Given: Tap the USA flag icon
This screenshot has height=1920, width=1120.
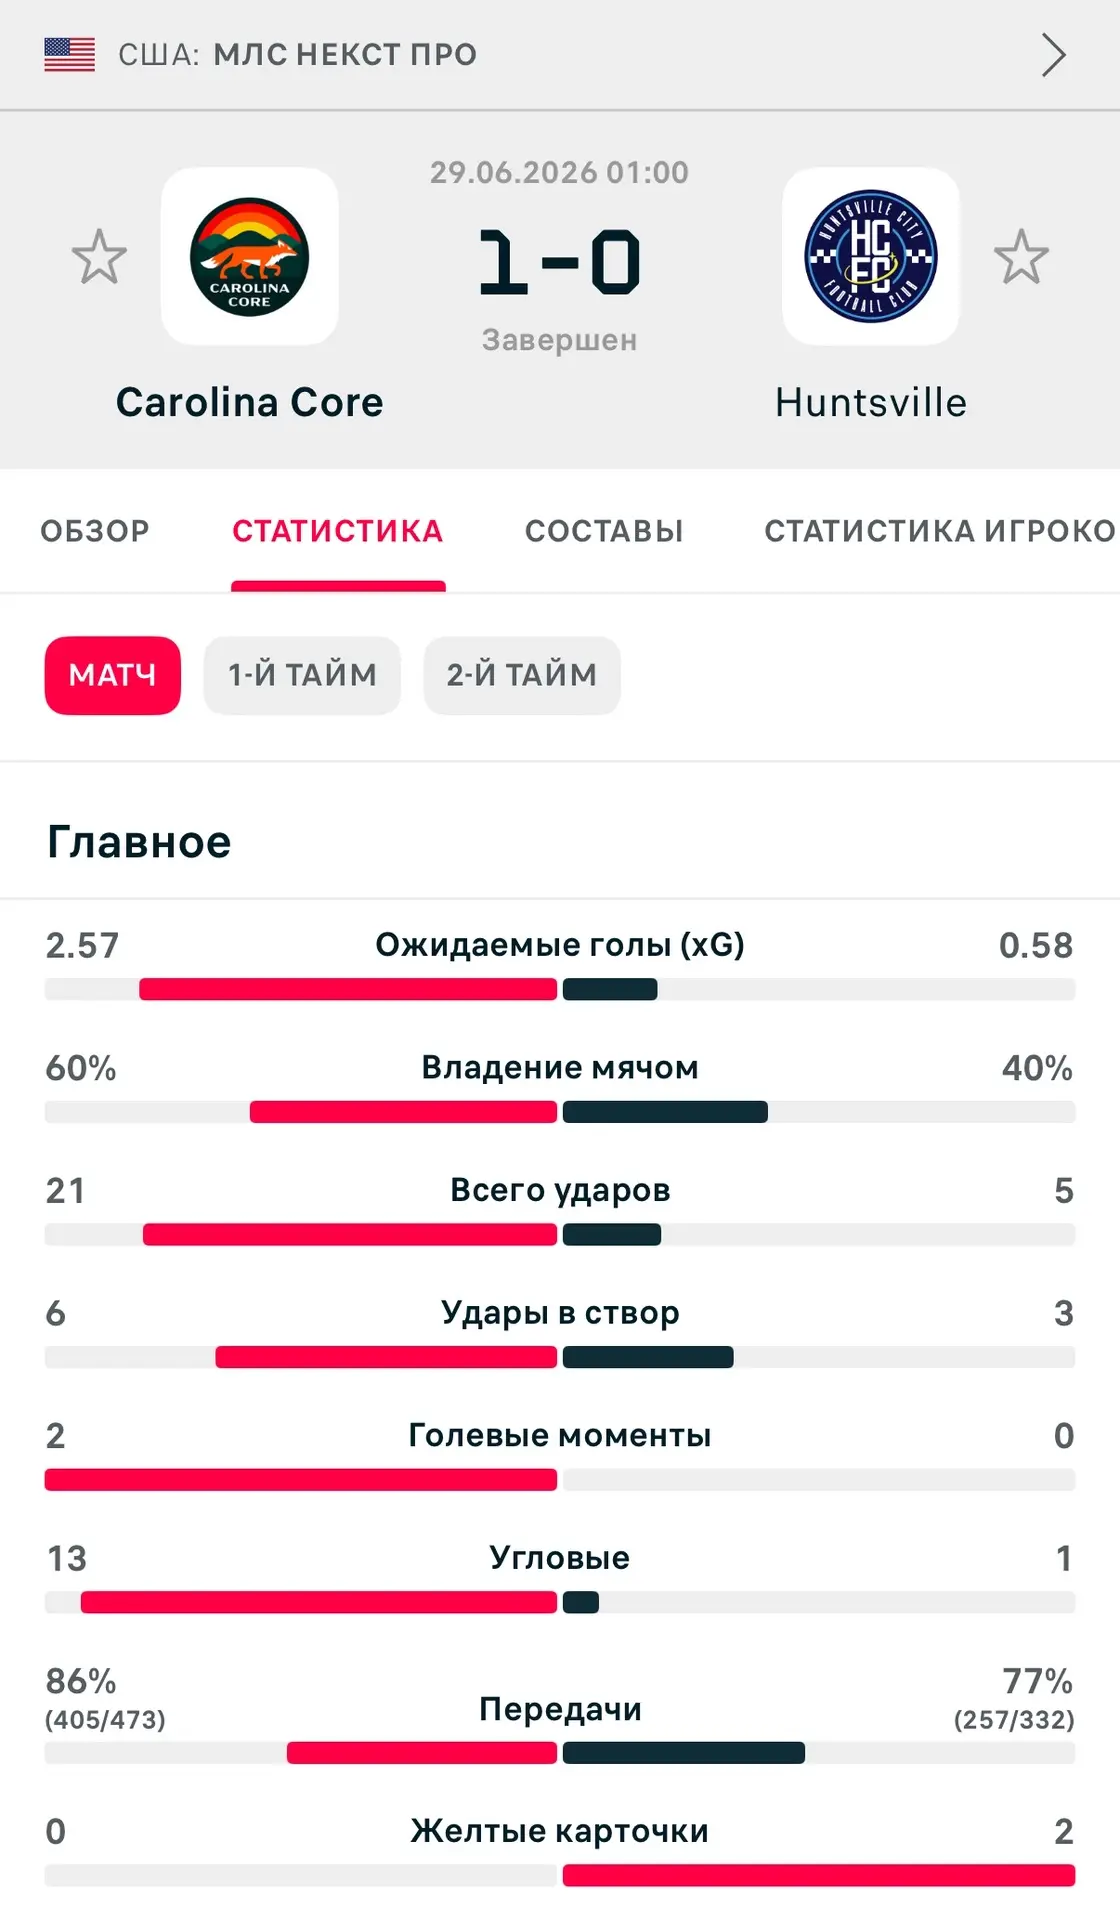Looking at the screenshot, I should 70,54.
